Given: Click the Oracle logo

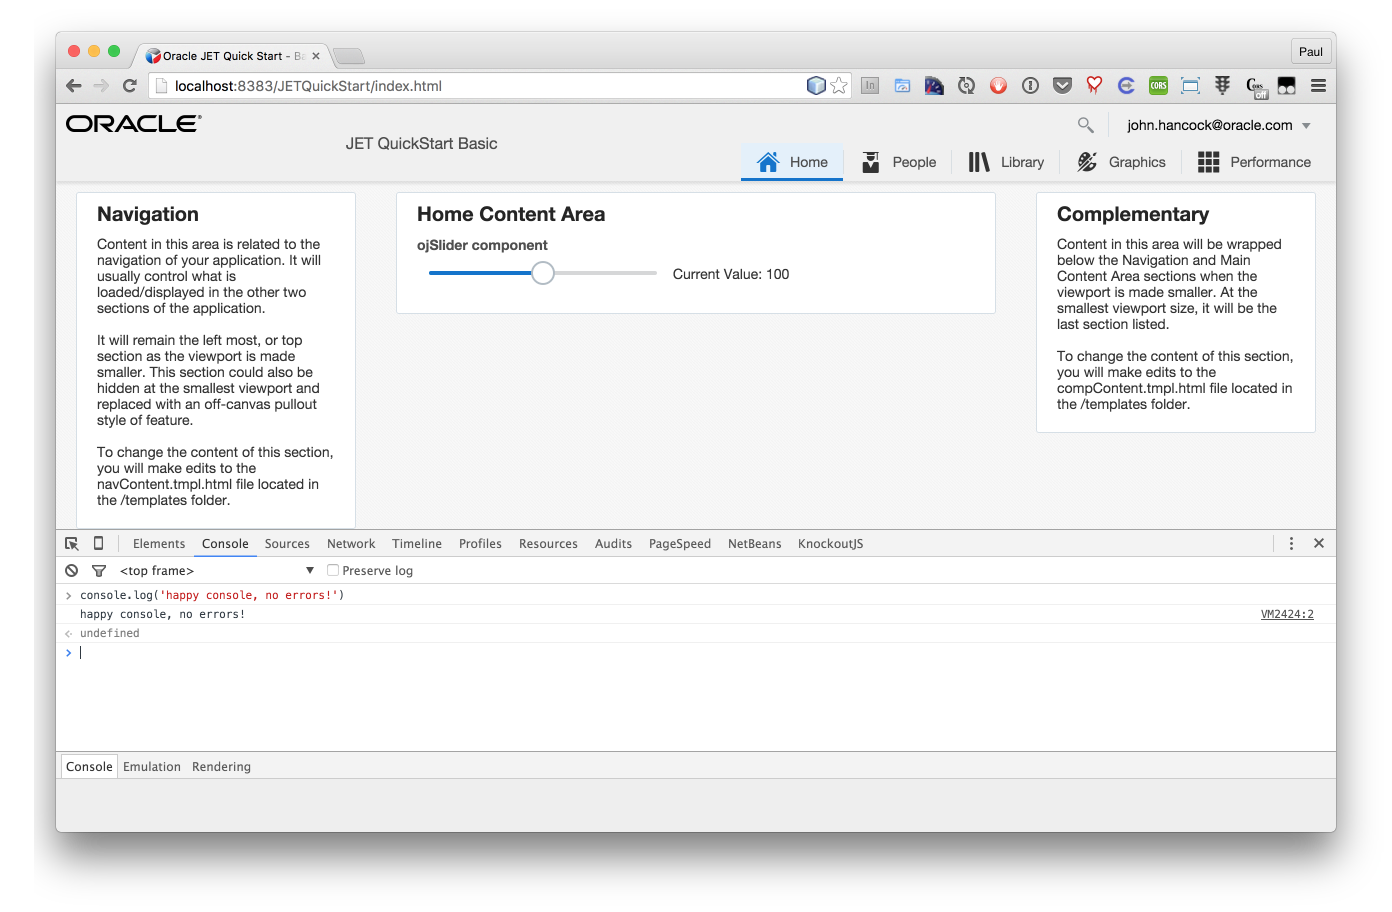Looking at the screenshot, I should coord(134,124).
